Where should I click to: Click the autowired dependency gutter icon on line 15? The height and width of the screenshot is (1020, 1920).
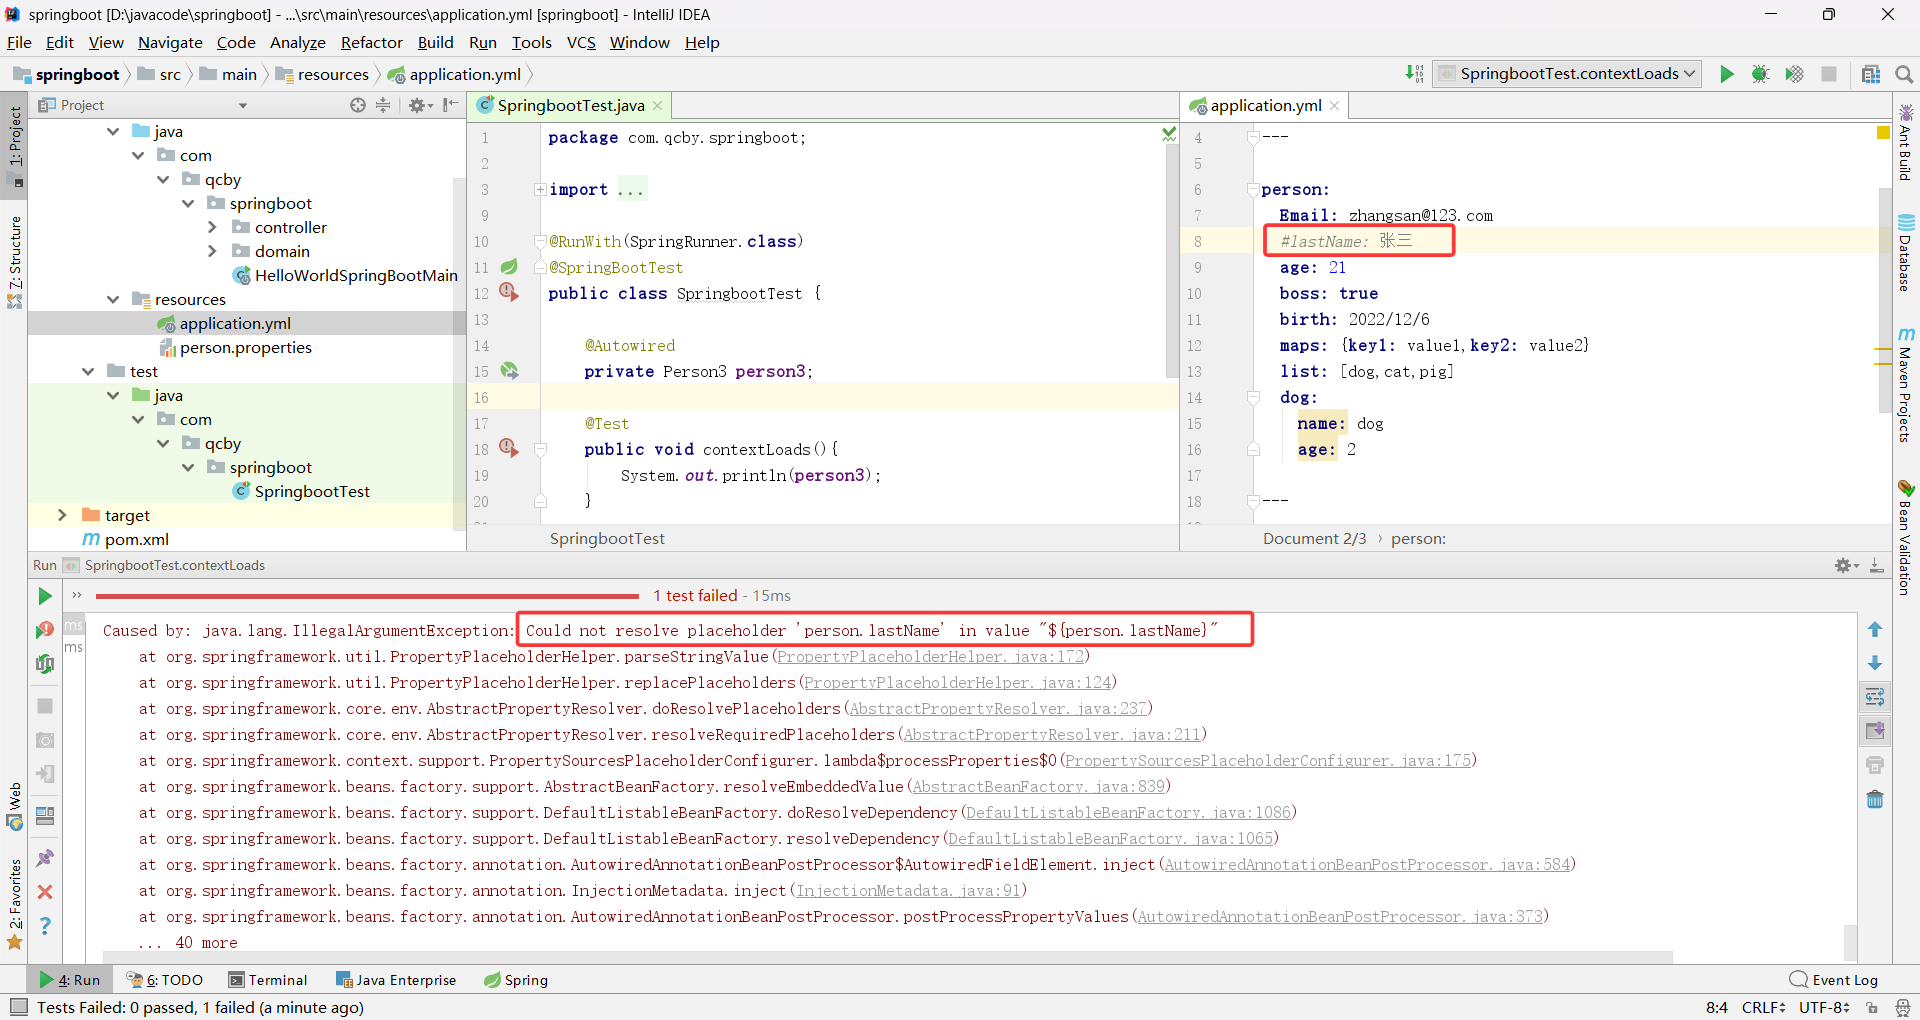(x=509, y=371)
